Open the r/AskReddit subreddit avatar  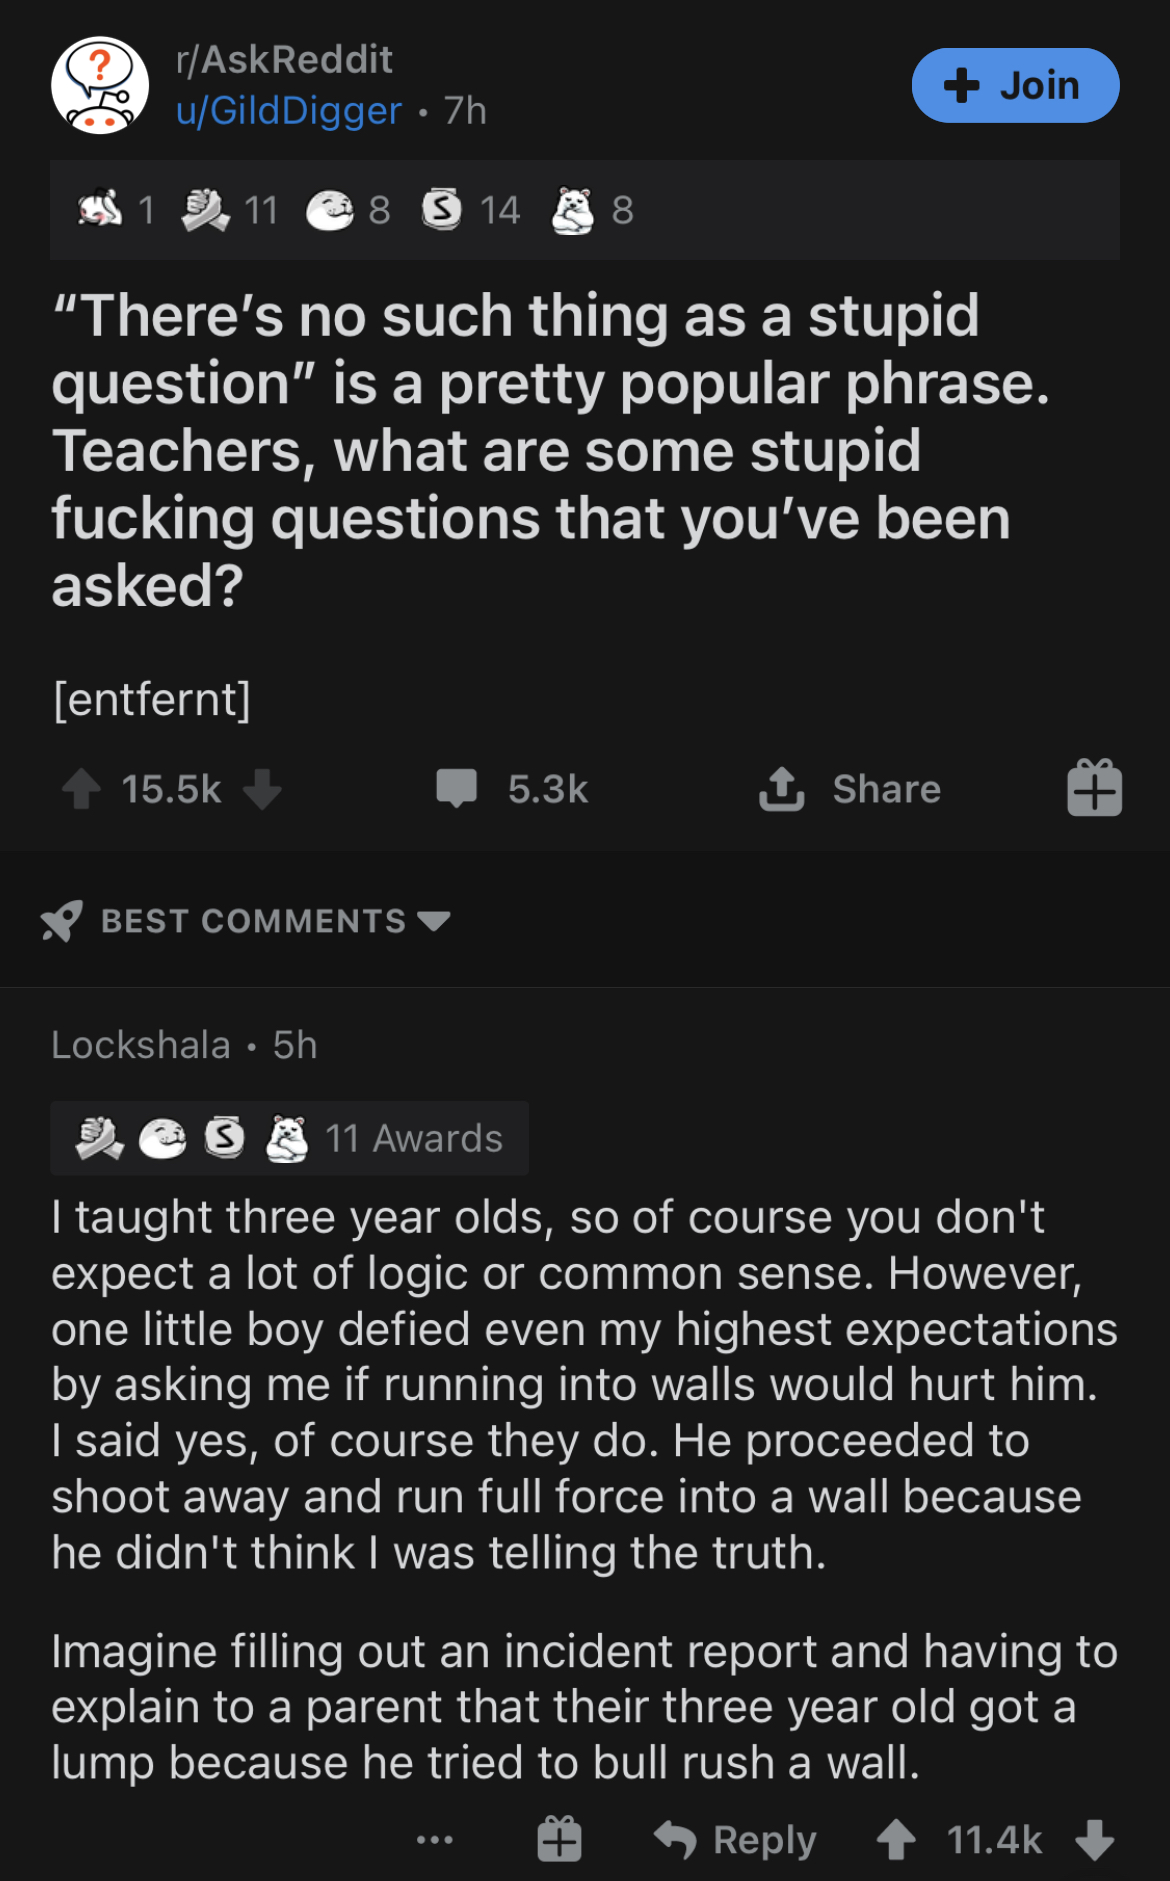100,86
